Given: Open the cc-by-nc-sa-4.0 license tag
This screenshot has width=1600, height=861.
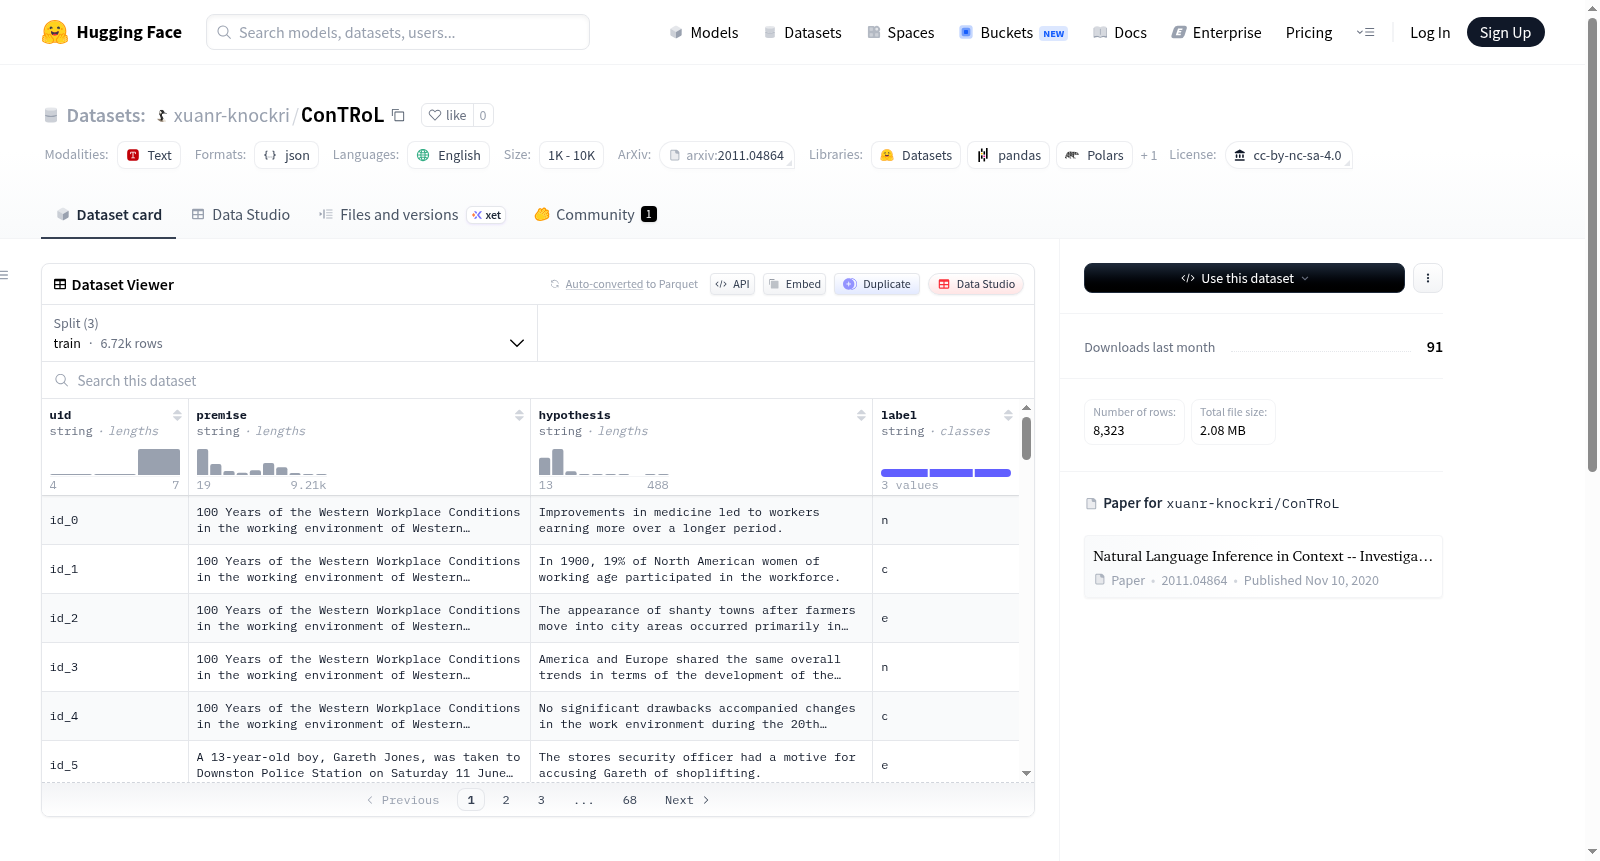Looking at the screenshot, I should coord(1289,155).
